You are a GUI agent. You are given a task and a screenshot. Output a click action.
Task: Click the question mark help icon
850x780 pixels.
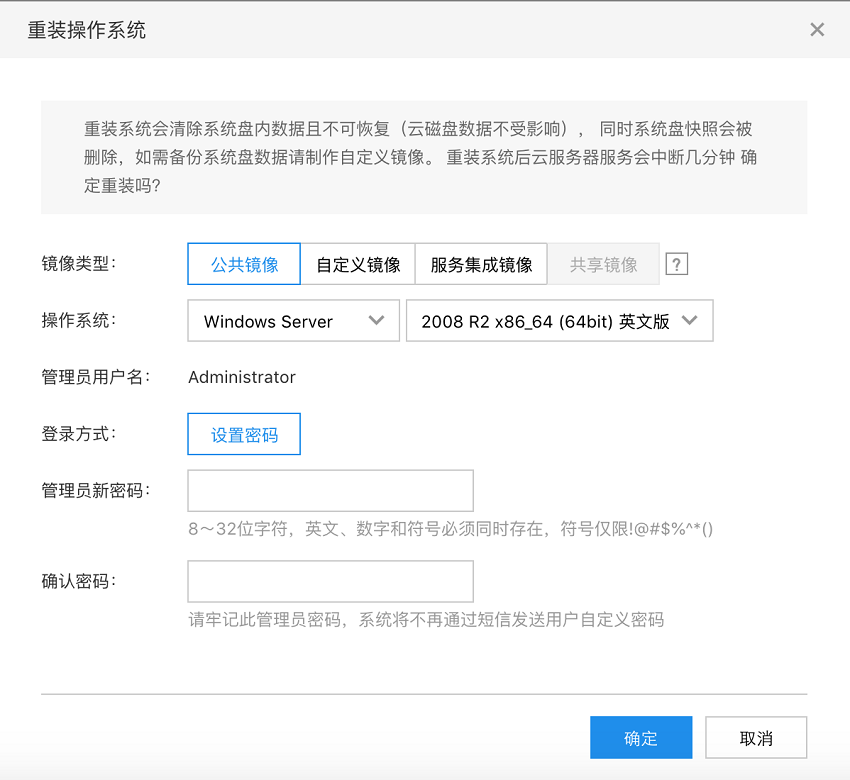point(677,265)
